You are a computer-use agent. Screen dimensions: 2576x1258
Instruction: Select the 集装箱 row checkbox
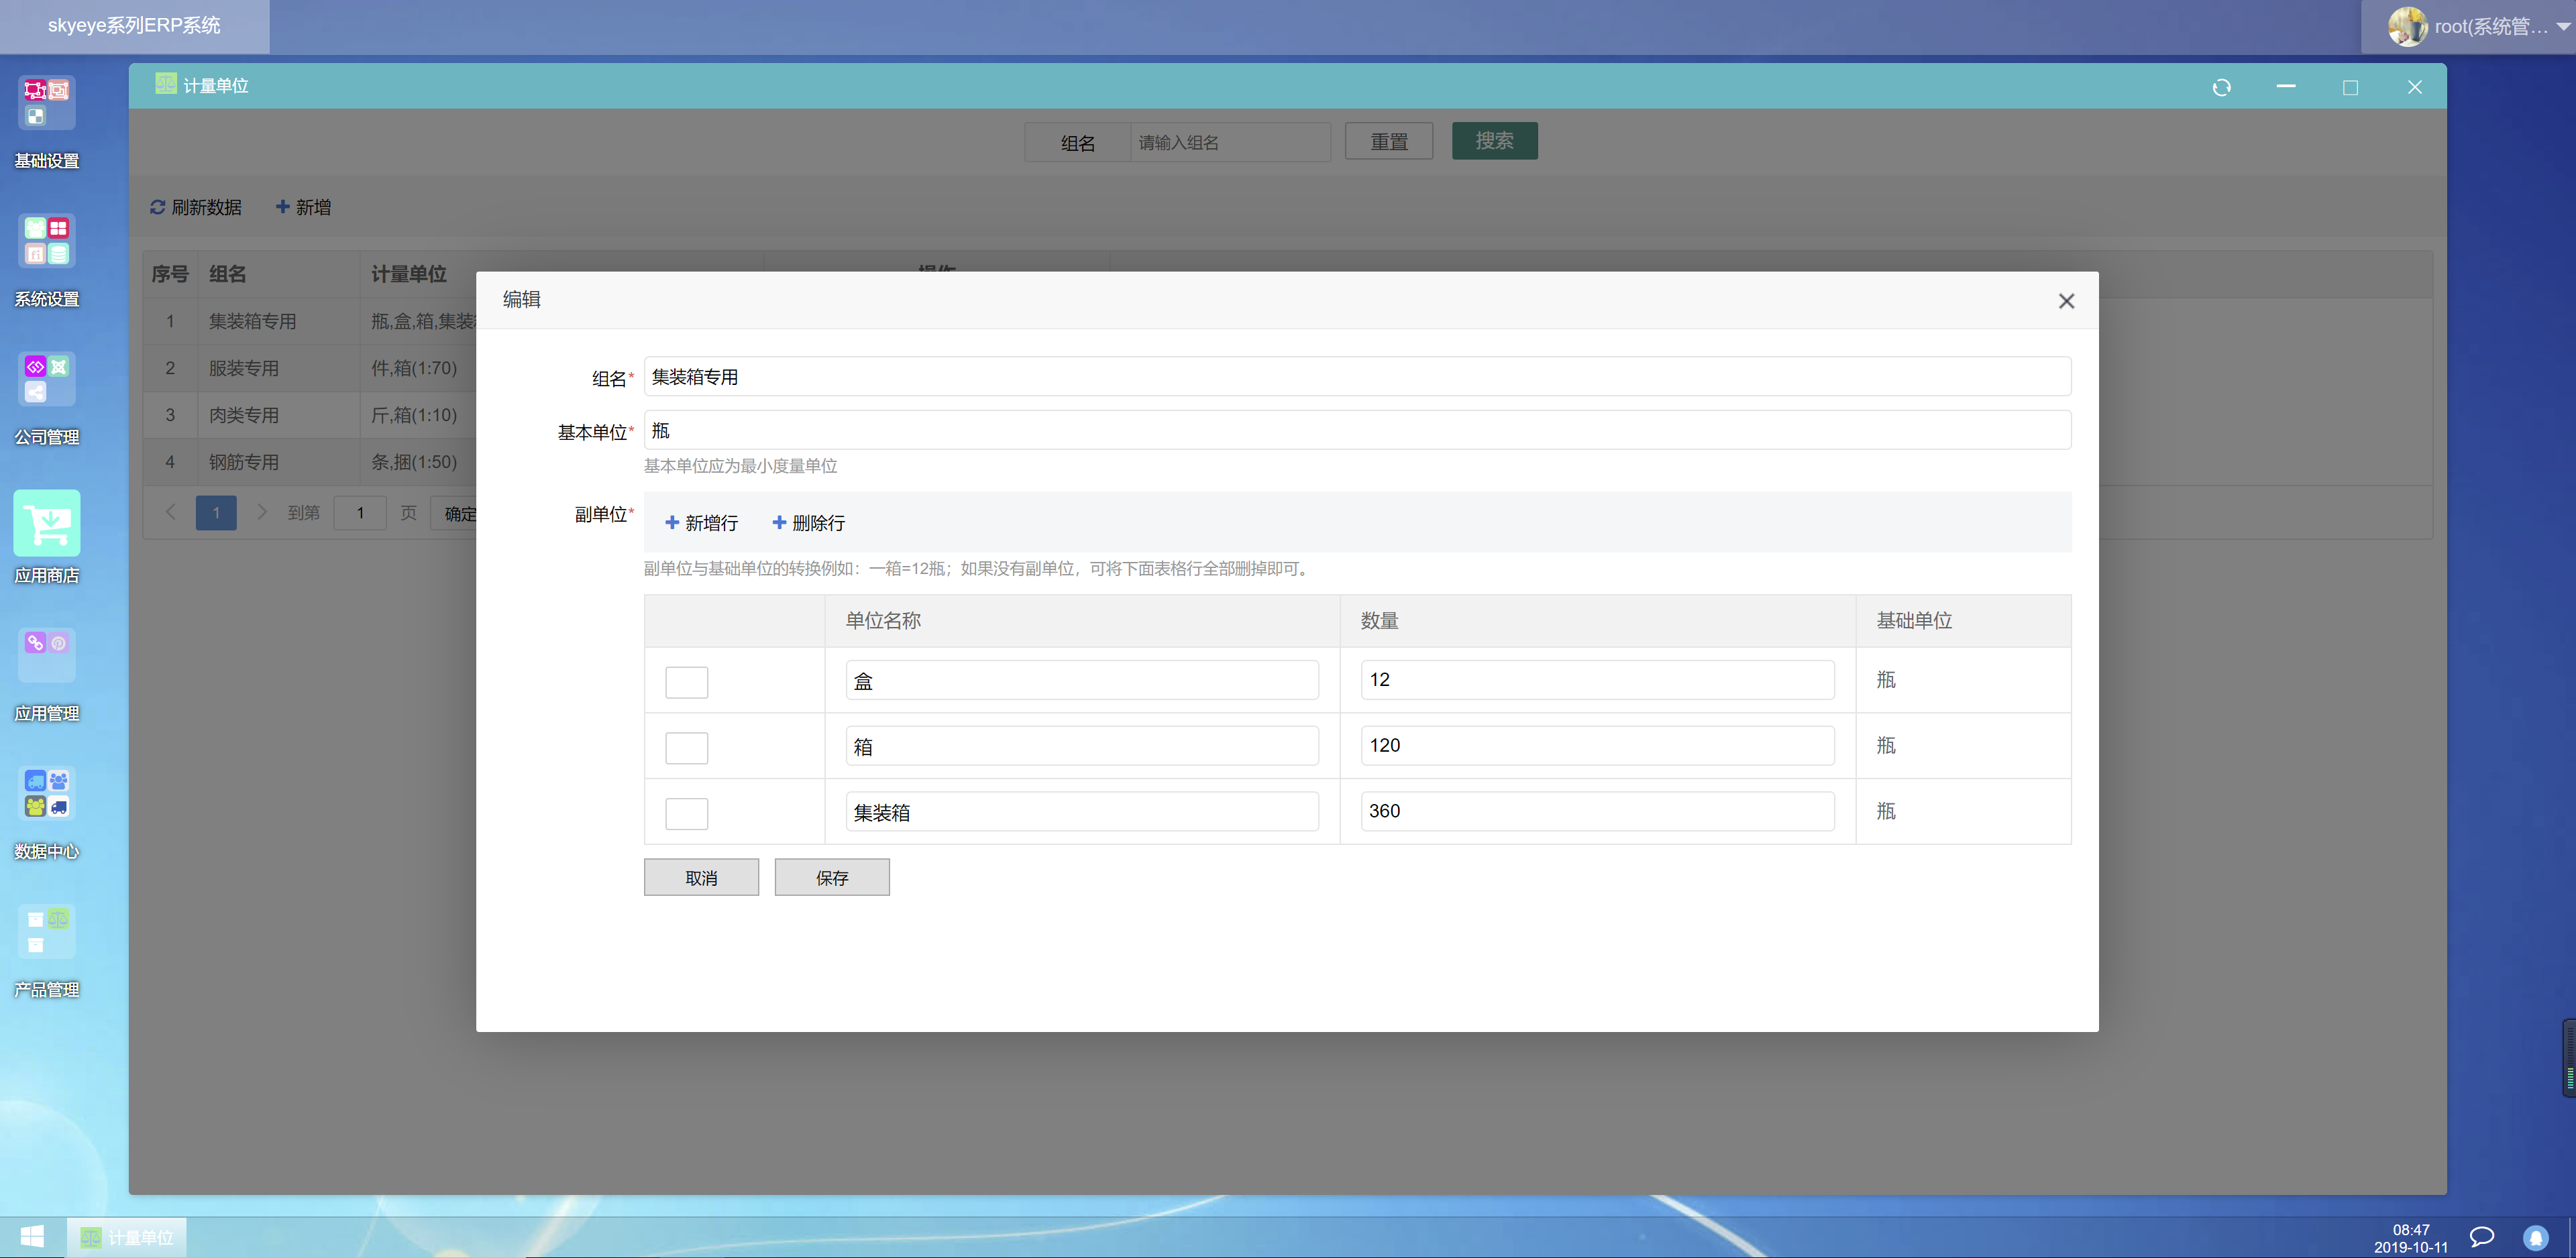pyautogui.click(x=686, y=813)
